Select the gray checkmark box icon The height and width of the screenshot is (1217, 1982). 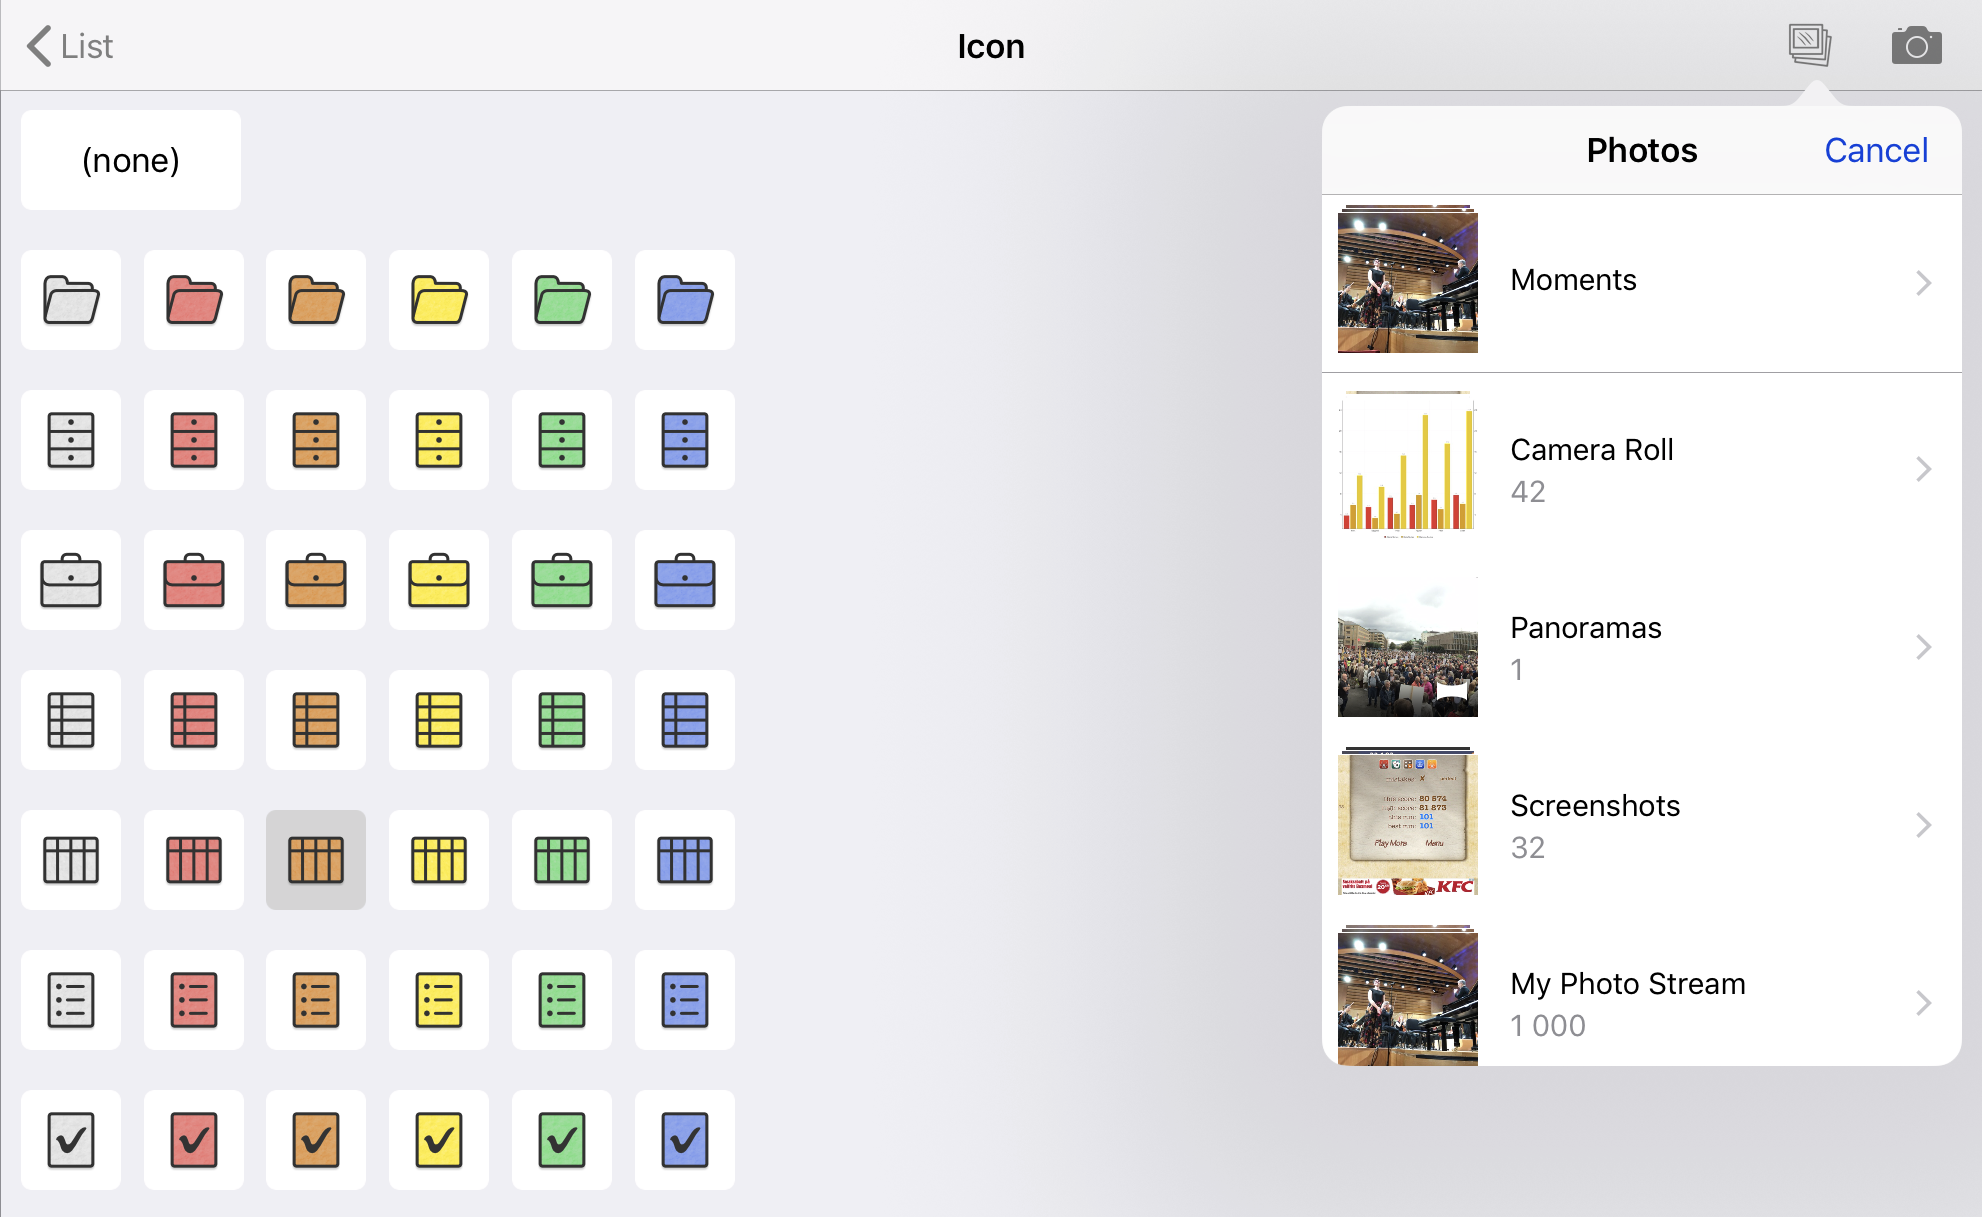coord(71,1140)
